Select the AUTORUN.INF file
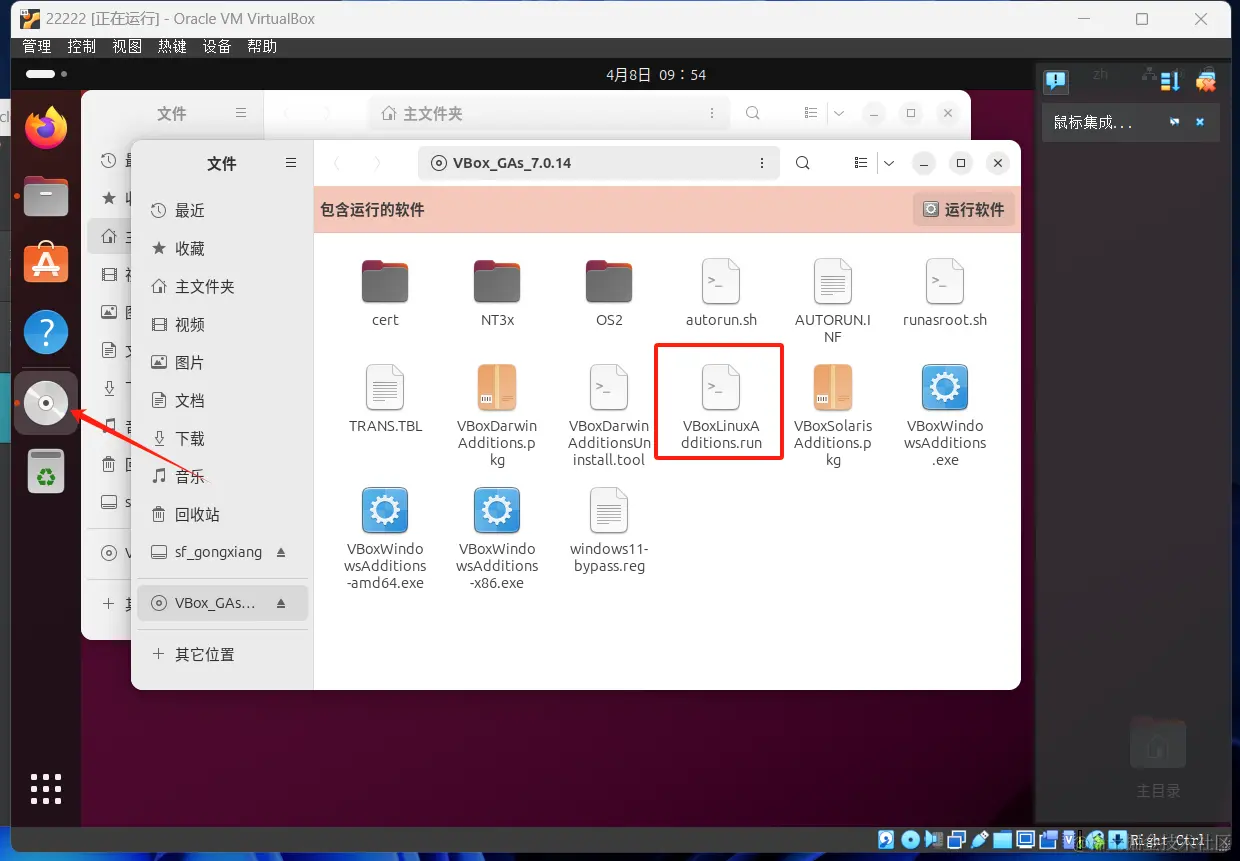Viewport: 1240px width, 861px height. coord(833,301)
